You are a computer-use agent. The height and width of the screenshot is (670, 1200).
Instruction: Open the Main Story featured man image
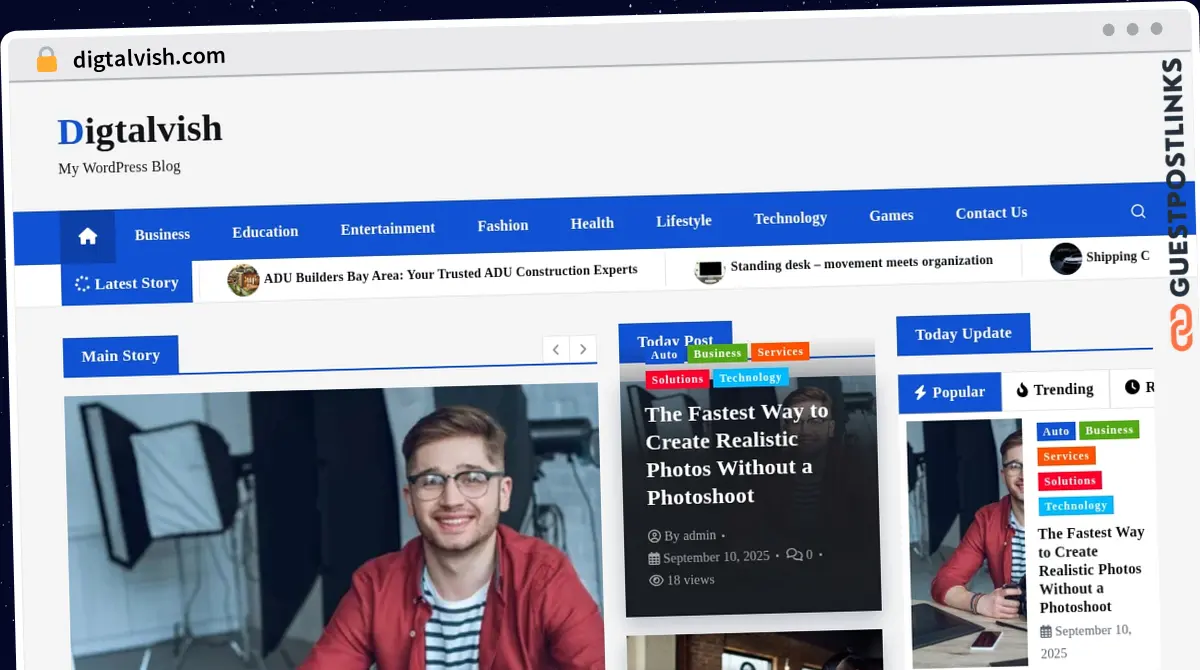click(x=332, y=528)
